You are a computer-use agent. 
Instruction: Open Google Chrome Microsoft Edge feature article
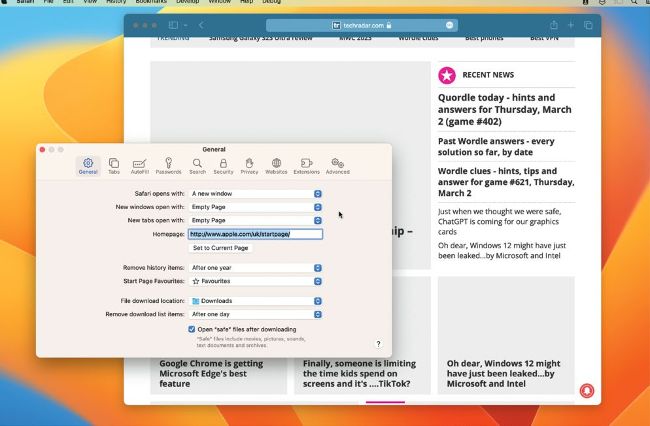tap(211, 373)
